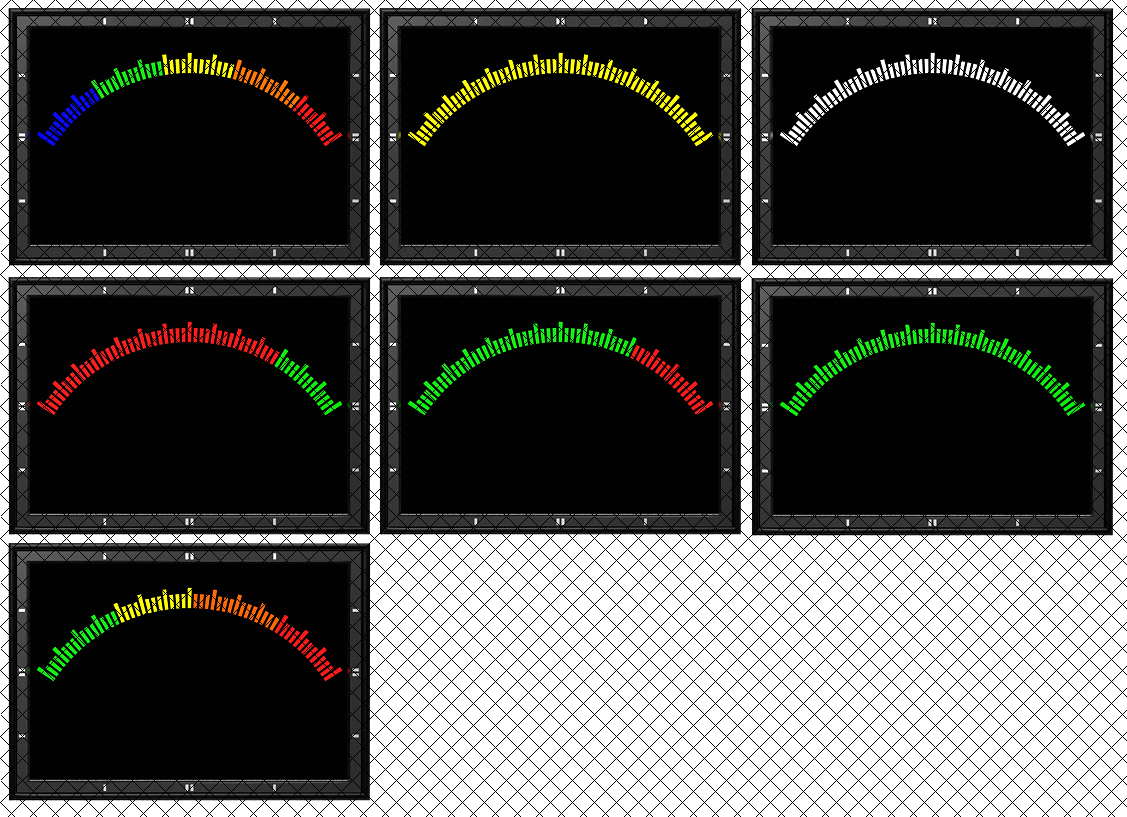
Task: Click the red section of the red-then-green gauge
Action: (x=150, y=340)
